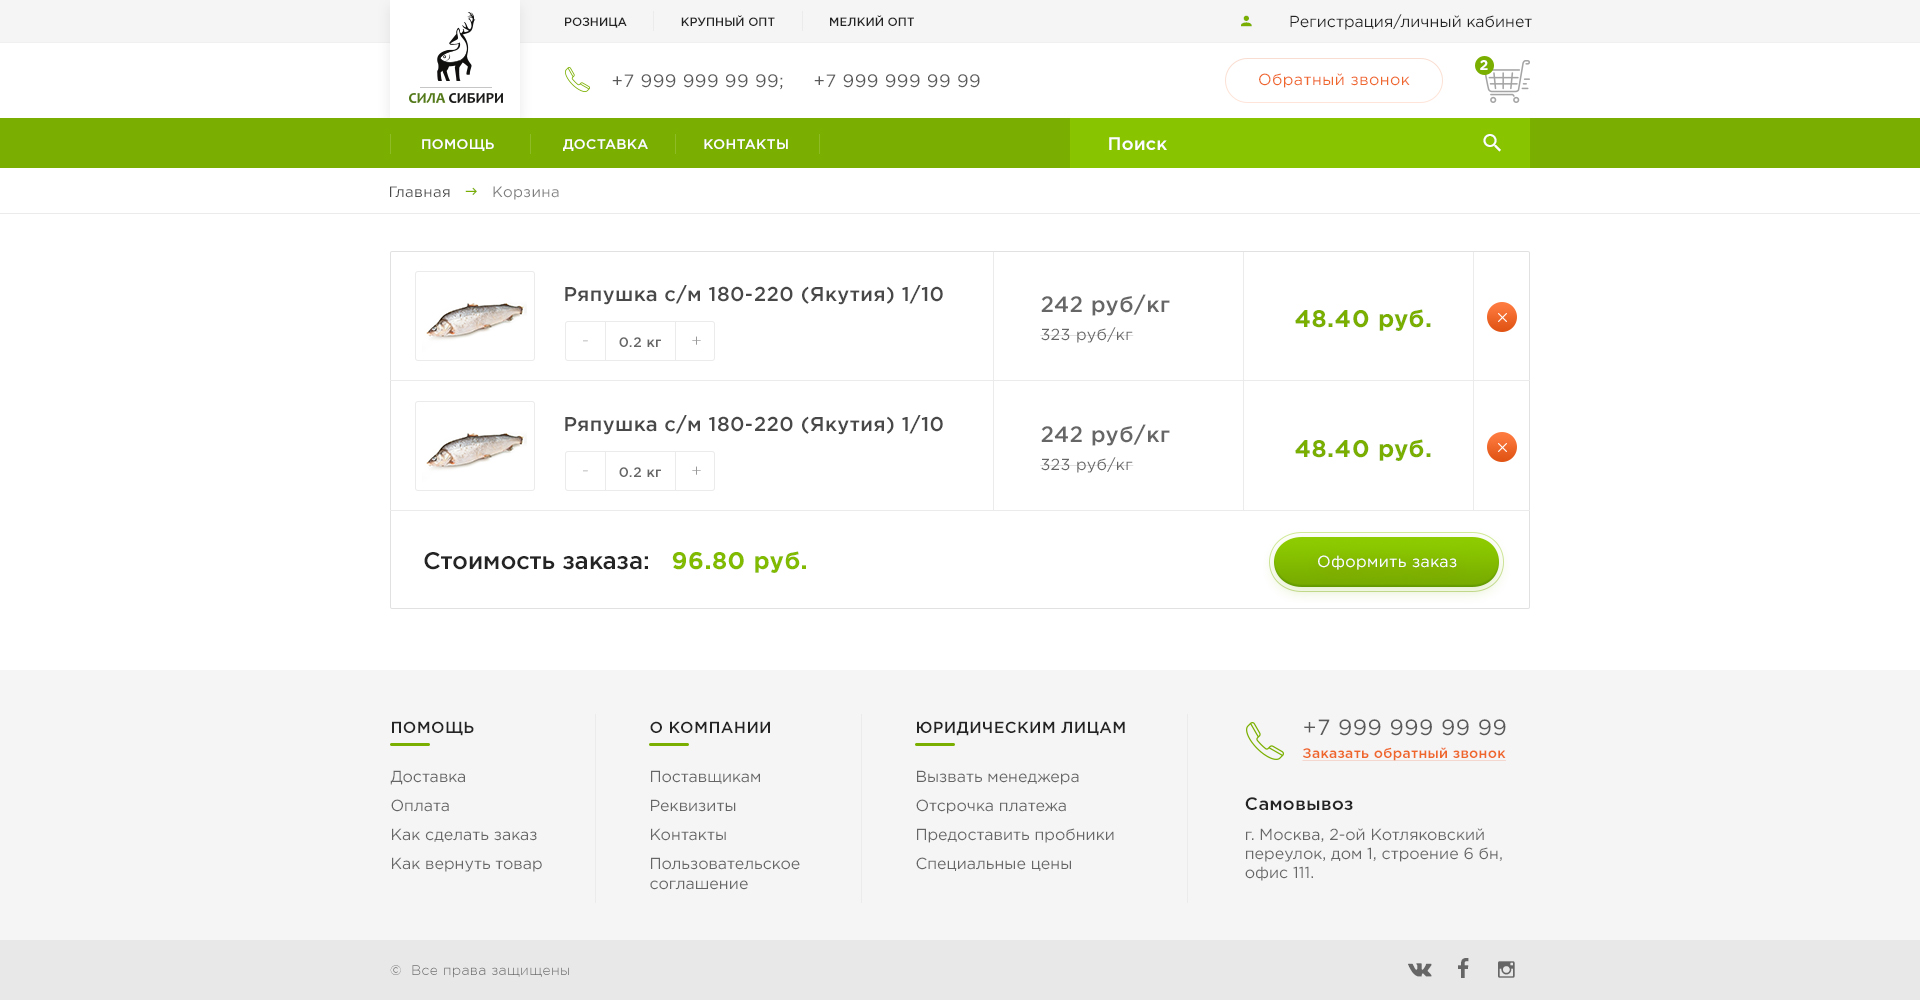This screenshot has width=1920, height=1000.
Task: Open the shopping cart icon
Action: (x=1506, y=81)
